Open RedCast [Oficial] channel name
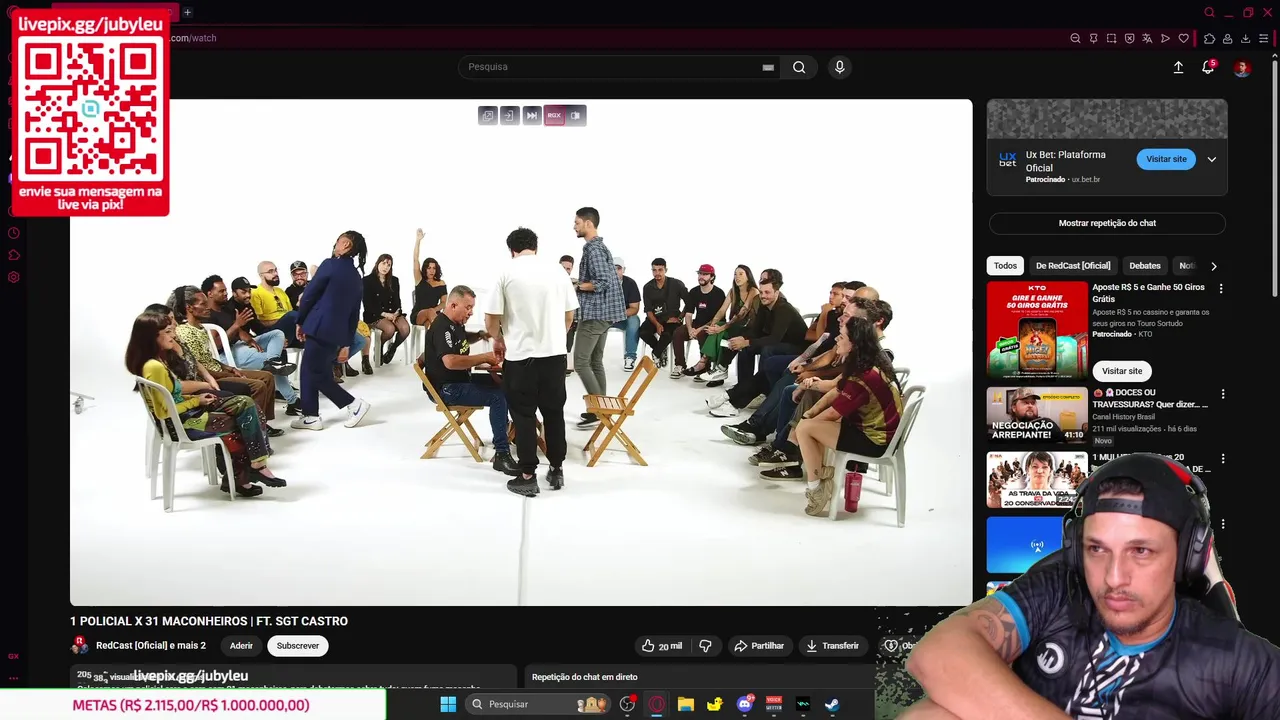This screenshot has height=720, width=1280. (x=151, y=646)
